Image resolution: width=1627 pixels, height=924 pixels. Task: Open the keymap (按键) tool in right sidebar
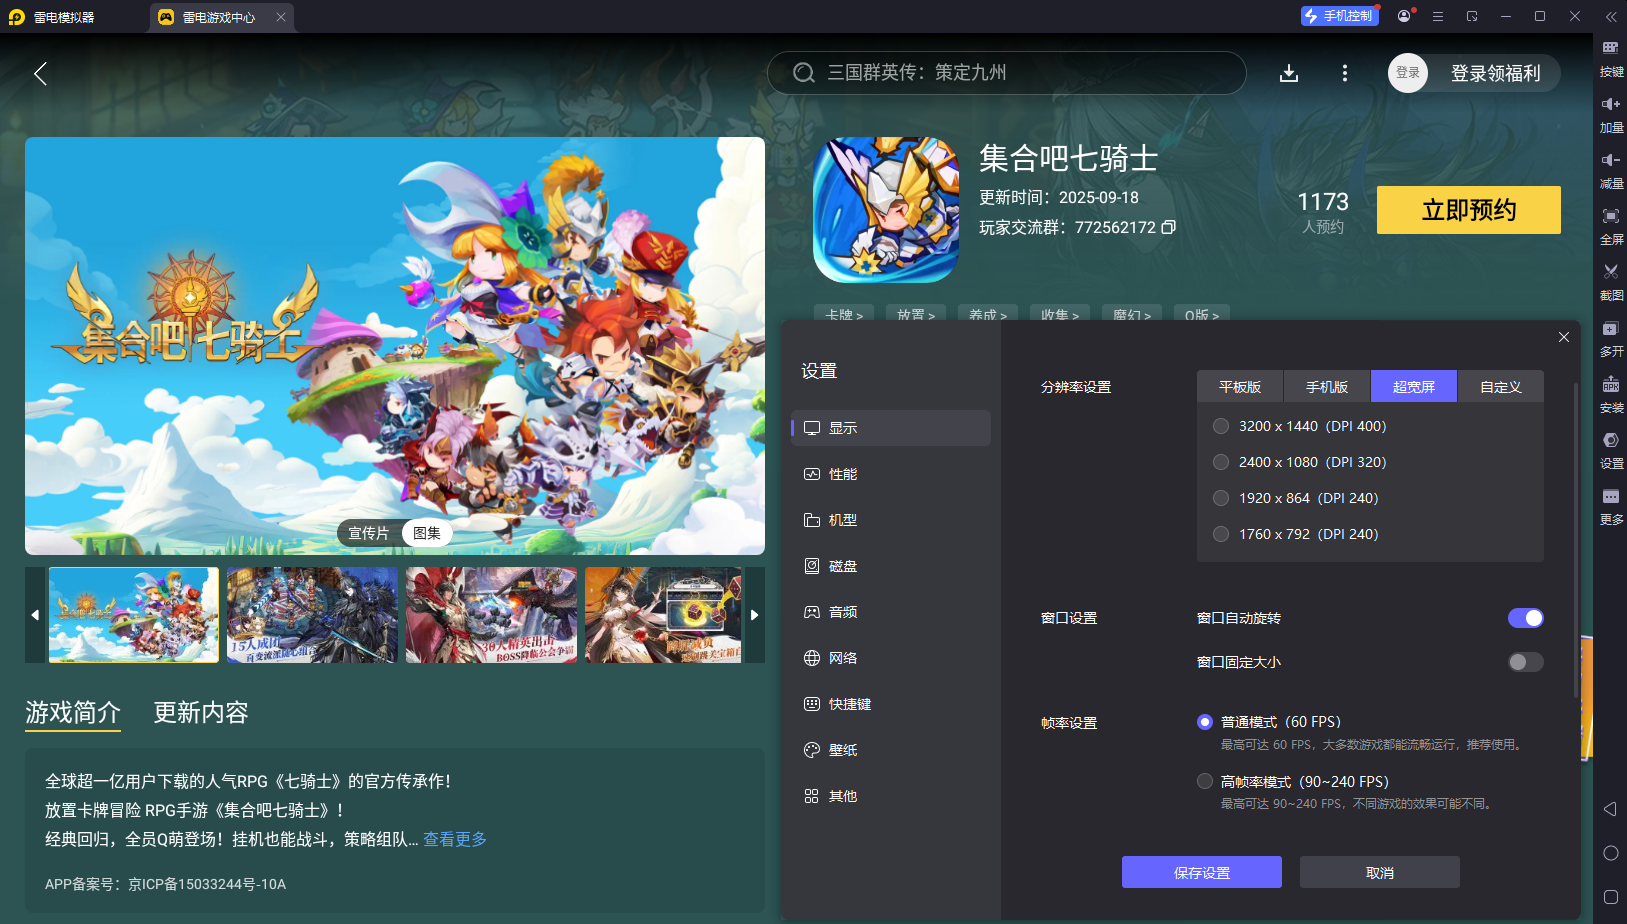click(1612, 58)
